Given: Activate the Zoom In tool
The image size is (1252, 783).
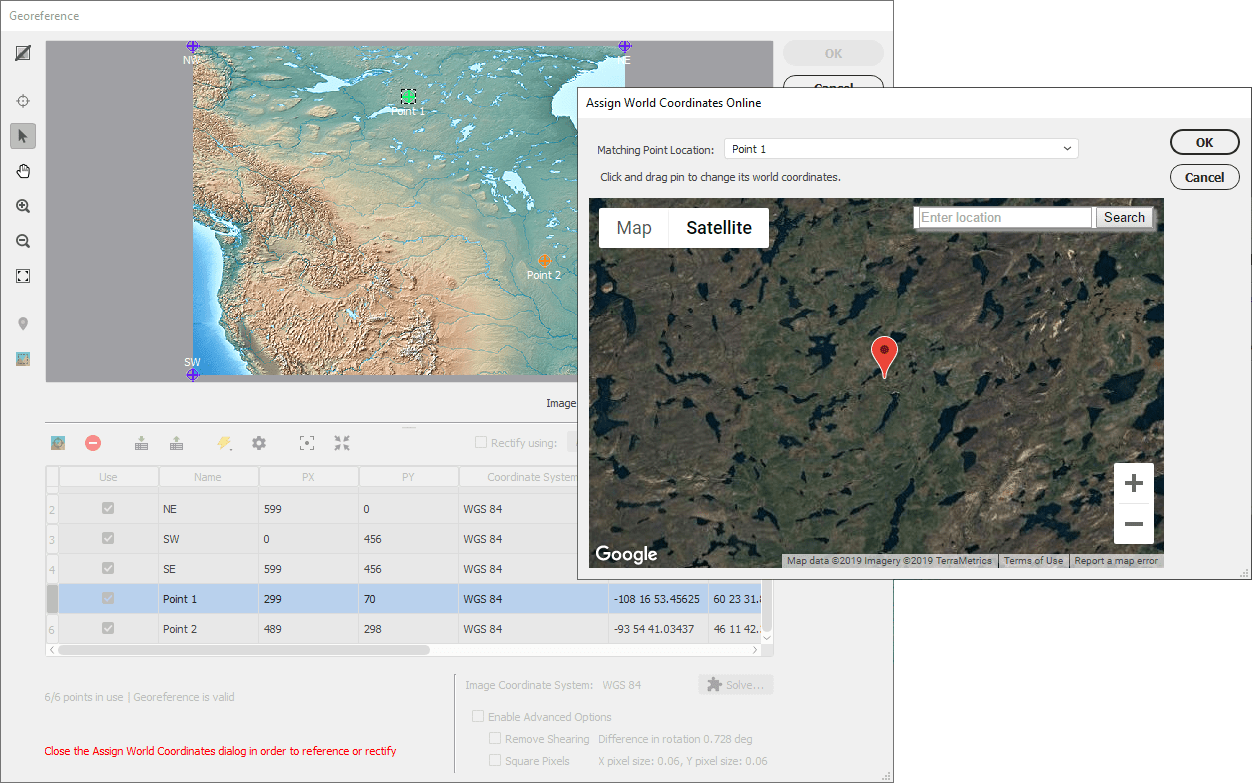Looking at the screenshot, I should [x=22, y=206].
